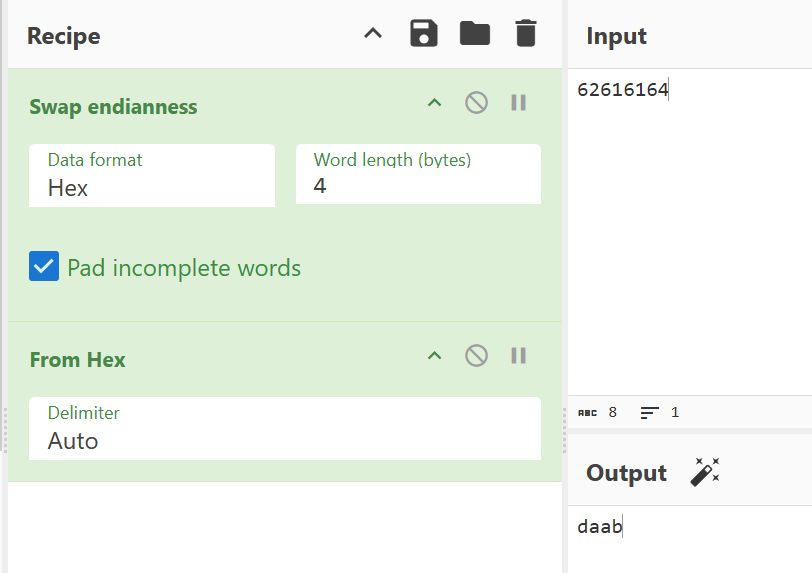This screenshot has height=573, width=812.
Task: Click the input character count icon
Action: (x=587, y=412)
